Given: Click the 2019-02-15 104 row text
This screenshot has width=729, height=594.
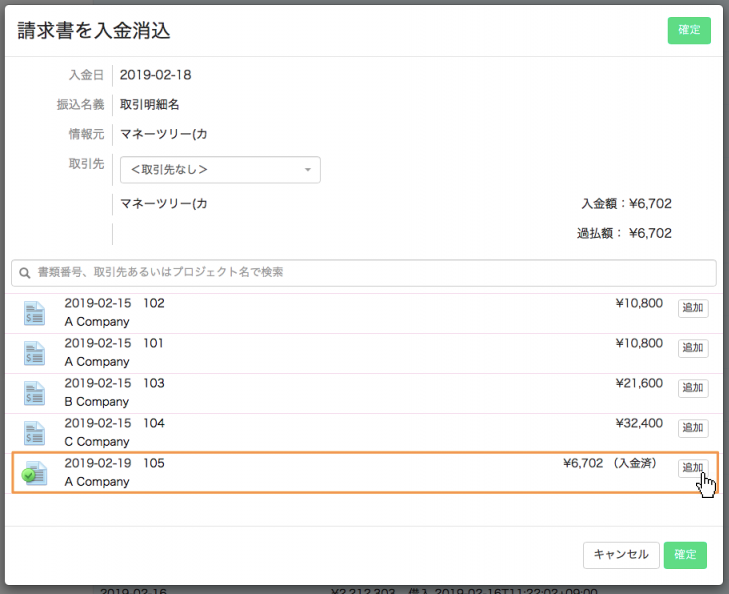Looking at the screenshot, I should (x=114, y=423).
